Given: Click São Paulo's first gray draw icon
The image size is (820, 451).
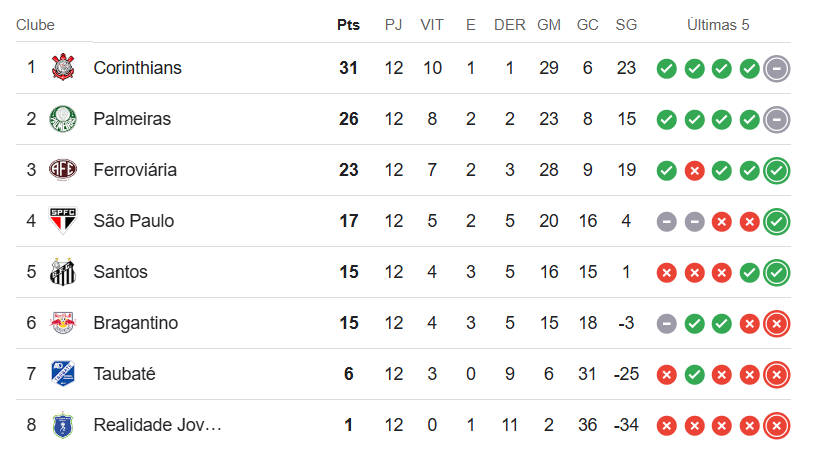Looking at the screenshot, I should (x=666, y=221).
